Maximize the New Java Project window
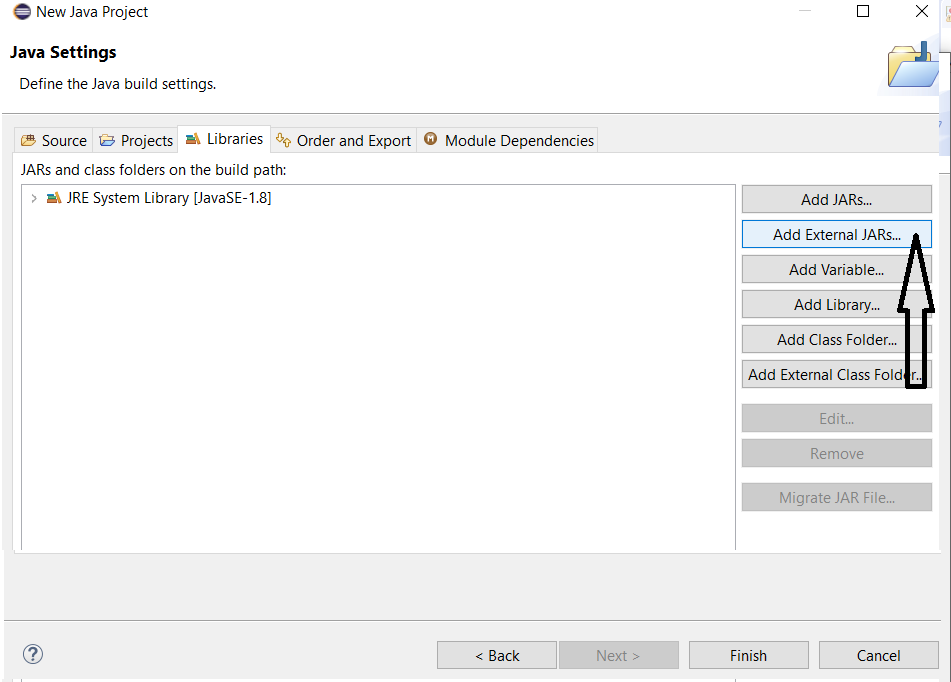 point(862,11)
